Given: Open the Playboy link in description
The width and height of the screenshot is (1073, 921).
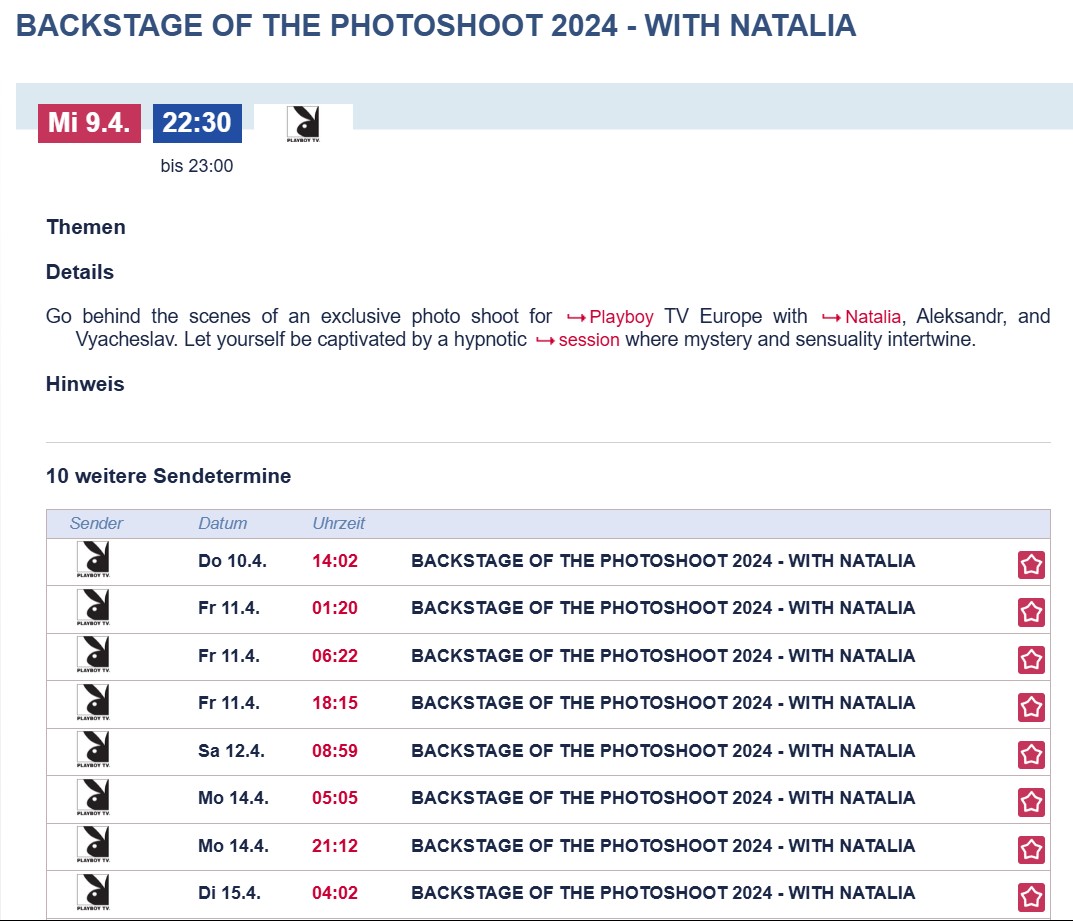Looking at the screenshot, I should [x=610, y=317].
